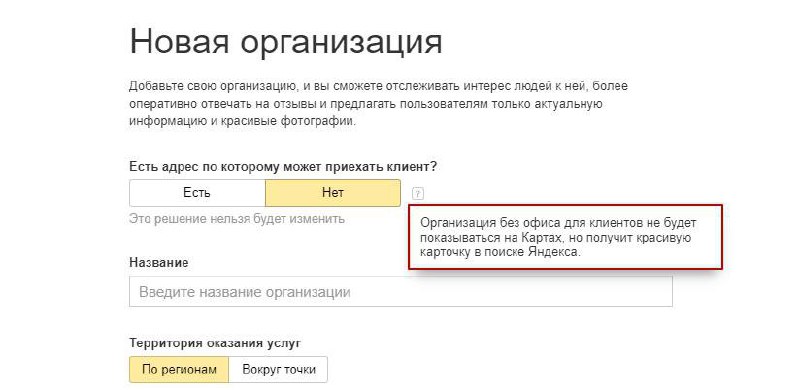Select "Есть" address option
Viewport: 800px width, 390px height.
point(197,193)
